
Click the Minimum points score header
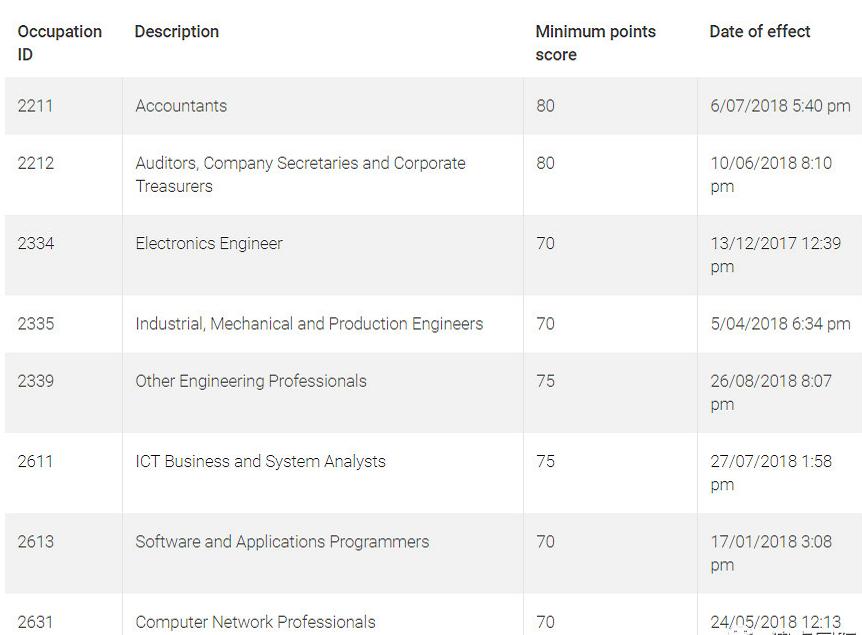pyautogui.click(x=595, y=43)
